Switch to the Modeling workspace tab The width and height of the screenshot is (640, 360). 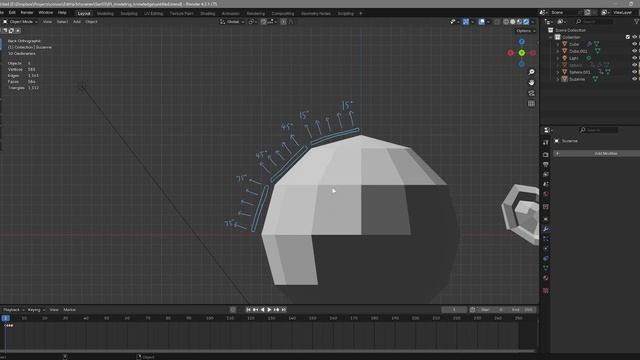[x=105, y=13]
